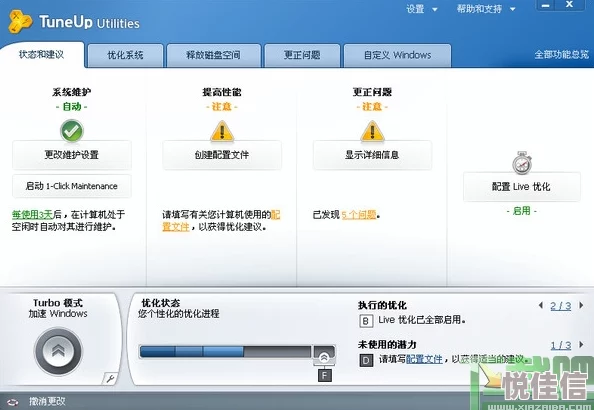Click the blue 配置文件 link in 未使用的潜力
This screenshot has height=410, width=594.
[424, 359]
